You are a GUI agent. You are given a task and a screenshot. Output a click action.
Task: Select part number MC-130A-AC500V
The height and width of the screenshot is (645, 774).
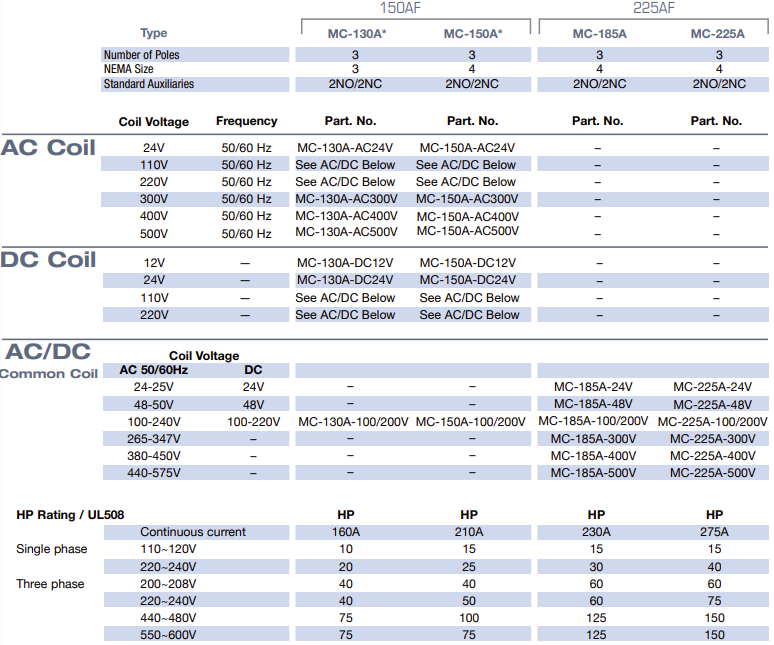tap(347, 232)
